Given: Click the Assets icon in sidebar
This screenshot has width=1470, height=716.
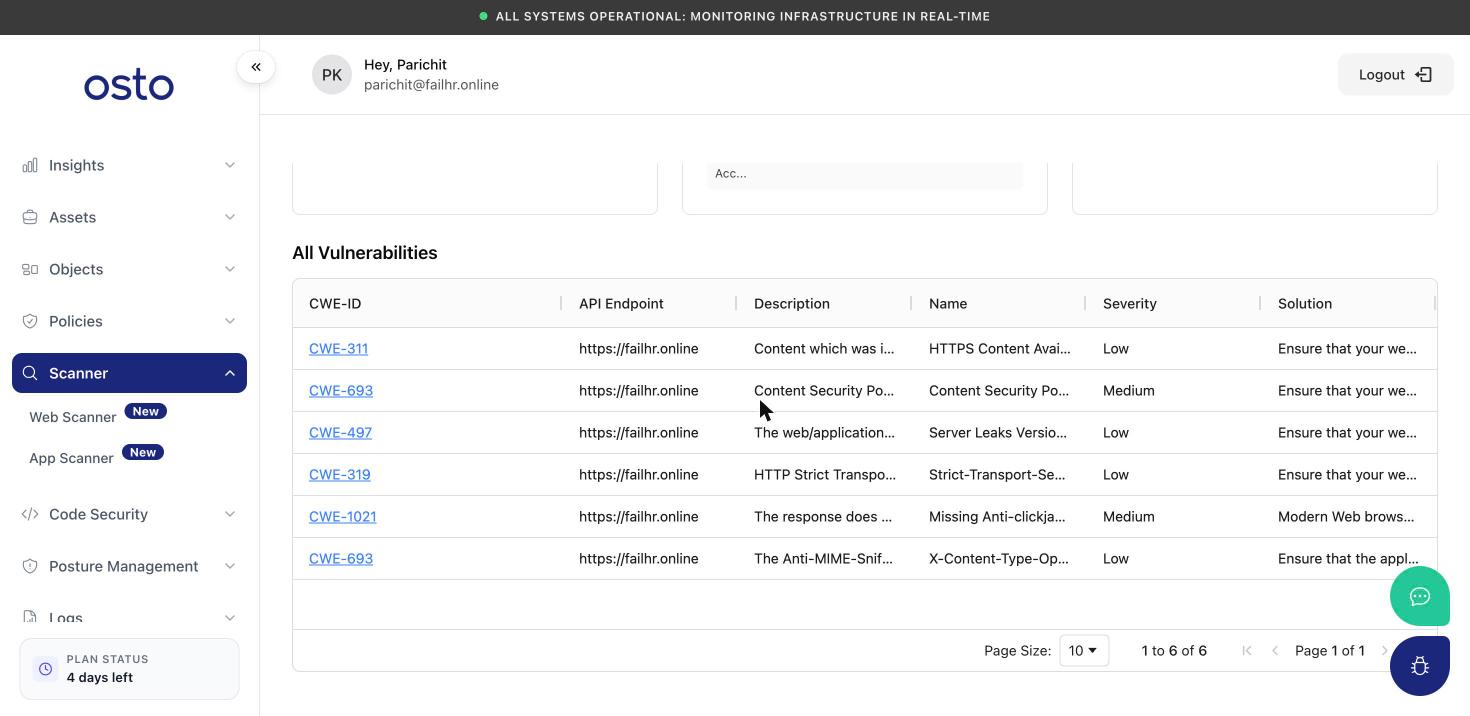Looking at the screenshot, I should point(30,217).
